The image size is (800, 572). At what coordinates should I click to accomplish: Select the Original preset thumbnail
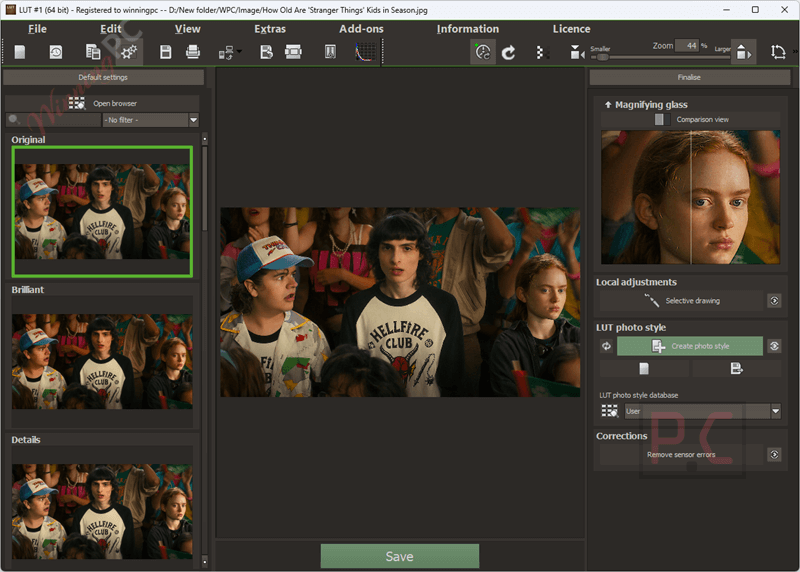tap(102, 211)
